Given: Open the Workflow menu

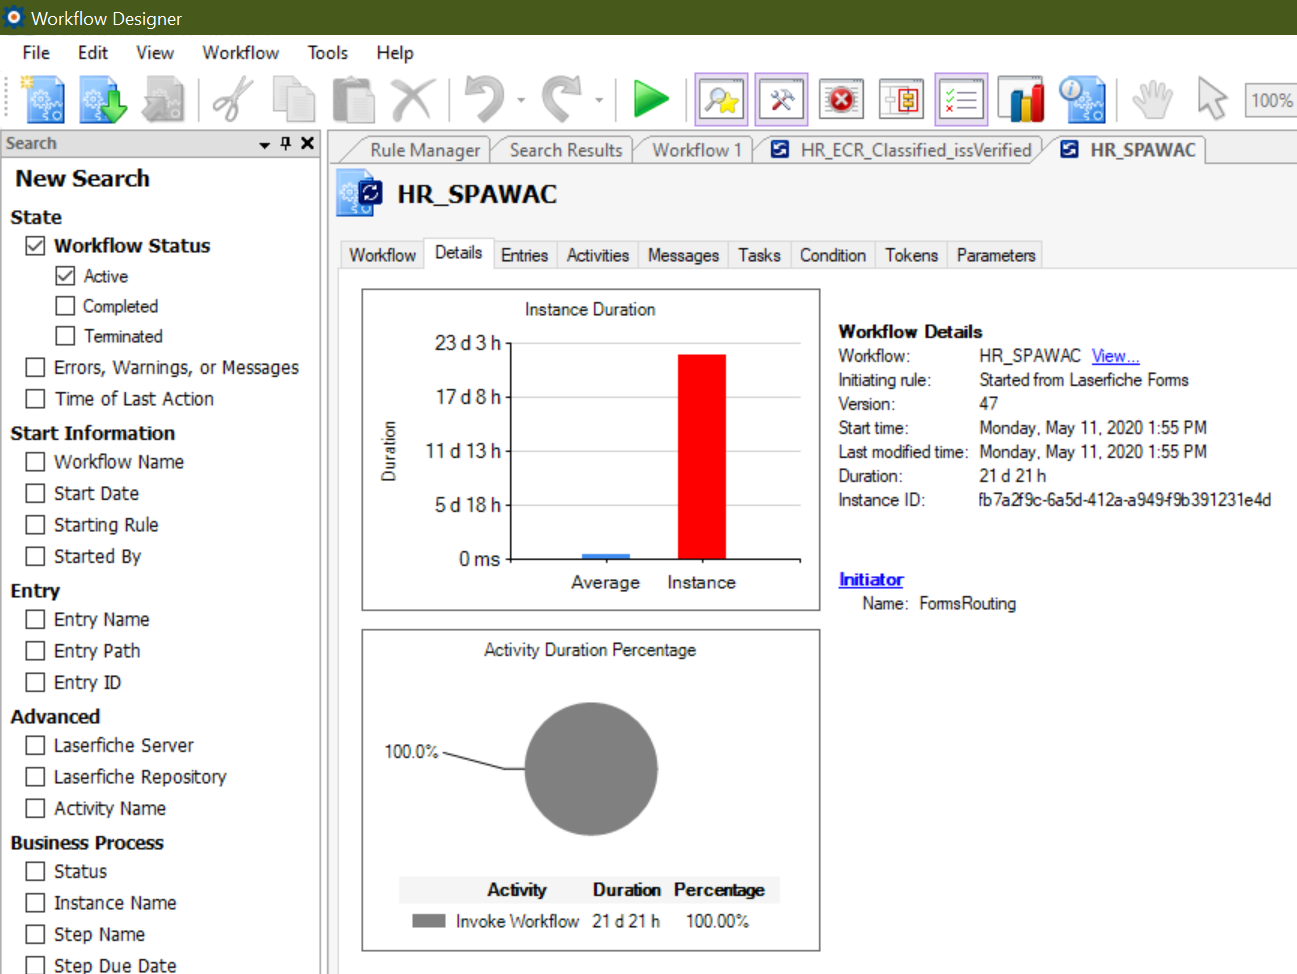Looking at the screenshot, I should pyautogui.click(x=241, y=53).
